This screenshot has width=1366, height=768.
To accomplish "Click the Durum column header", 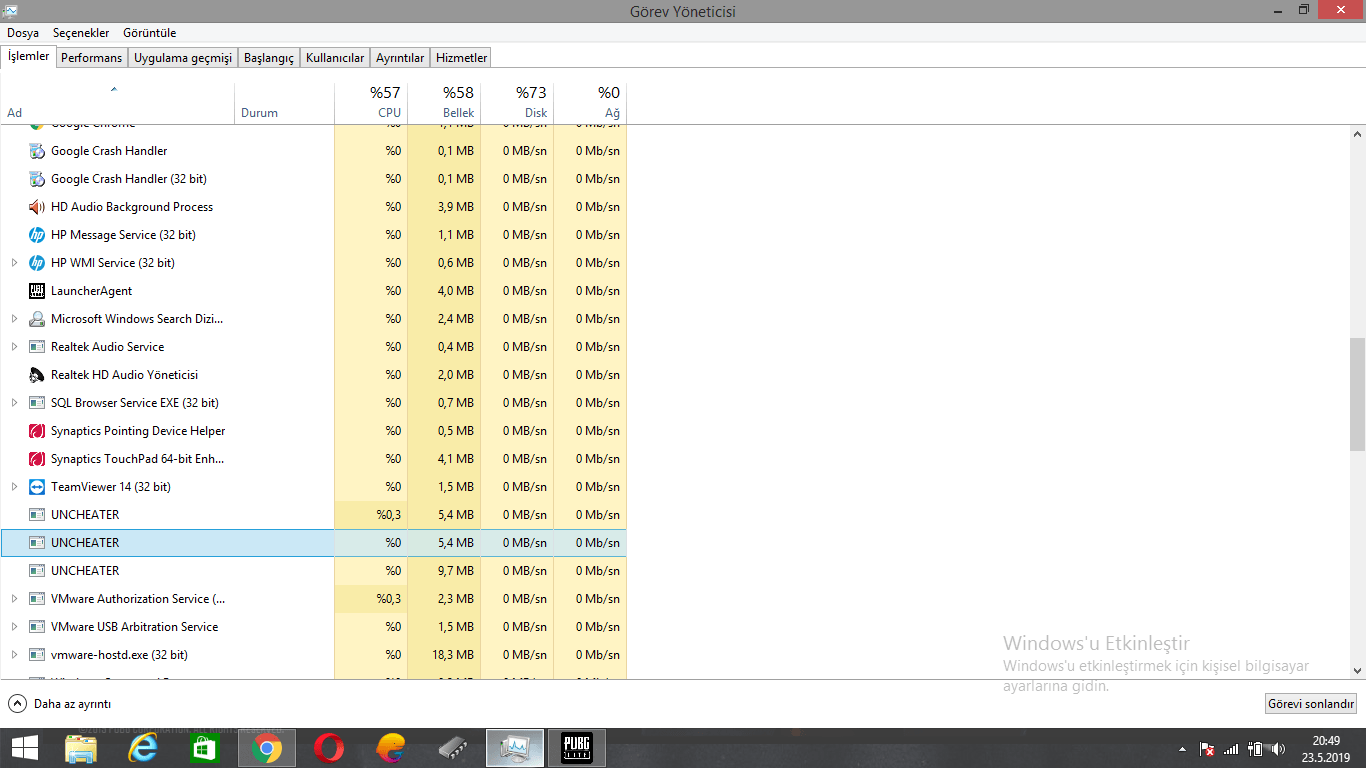I will [284, 102].
